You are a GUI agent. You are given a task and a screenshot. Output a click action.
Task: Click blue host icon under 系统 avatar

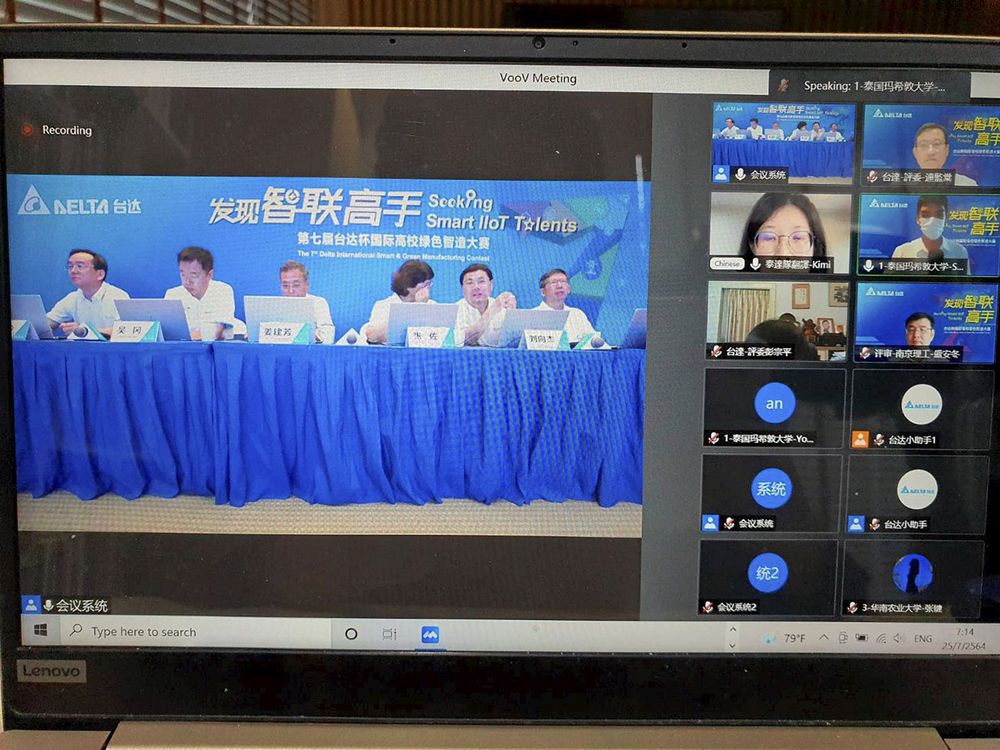coord(710,523)
